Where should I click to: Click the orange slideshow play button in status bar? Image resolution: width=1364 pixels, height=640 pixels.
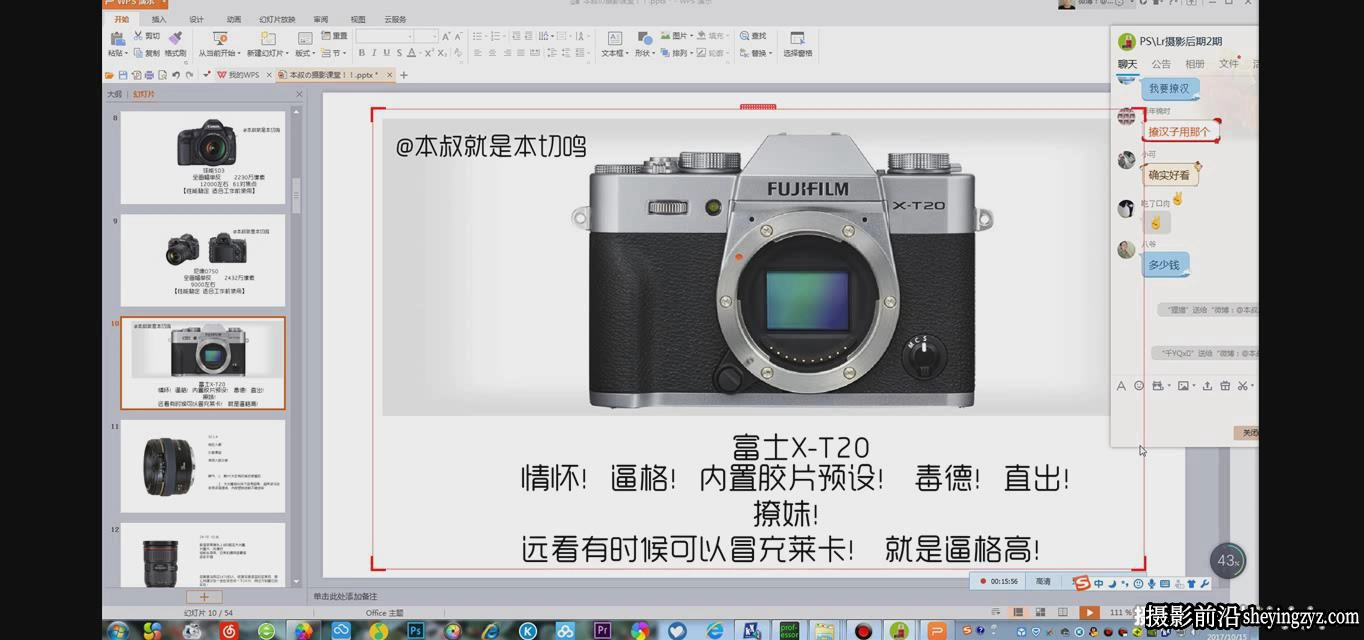1089,612
